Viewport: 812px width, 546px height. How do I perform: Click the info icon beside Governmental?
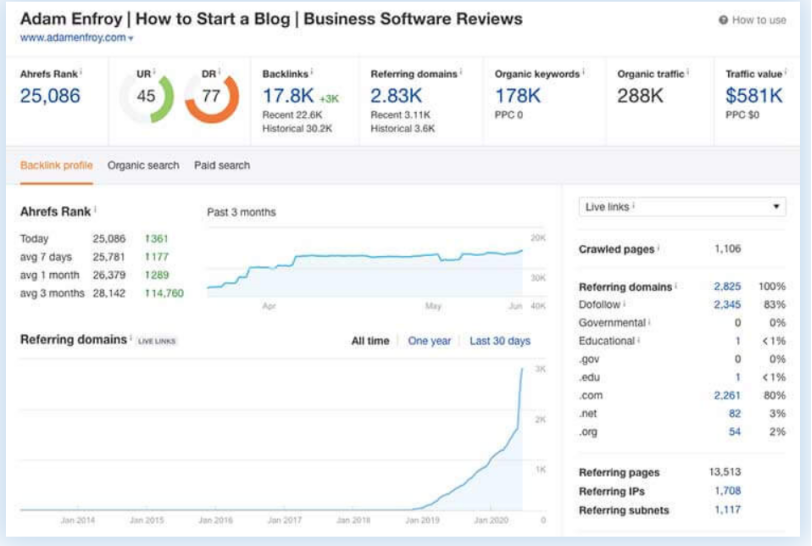[649, 321]
